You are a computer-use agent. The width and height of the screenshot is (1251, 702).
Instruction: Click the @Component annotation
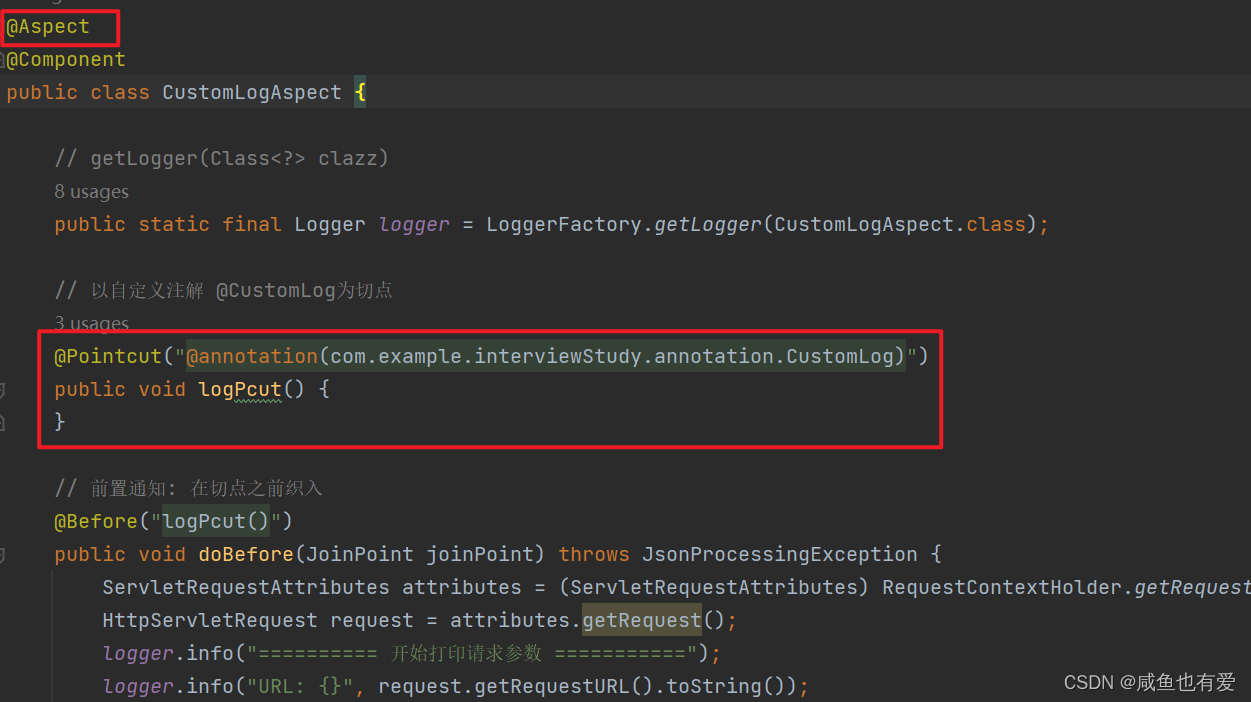(x=66, y=60)
